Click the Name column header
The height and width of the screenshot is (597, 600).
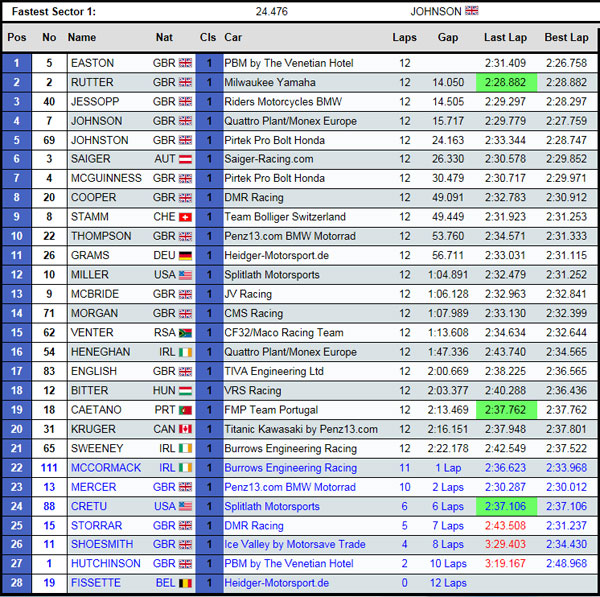pos(82,38)
